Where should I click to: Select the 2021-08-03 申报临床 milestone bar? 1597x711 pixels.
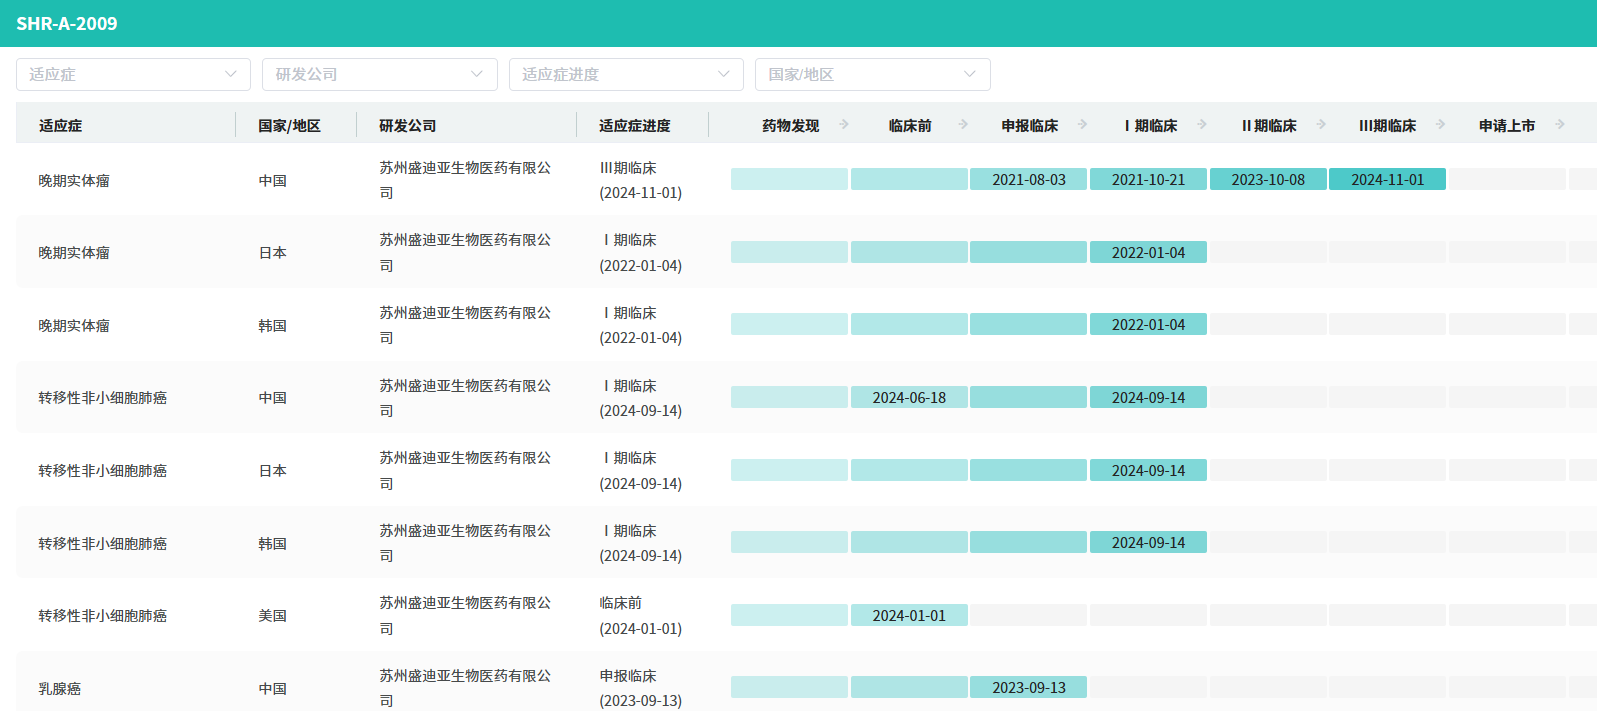(x=1028, y=180)
